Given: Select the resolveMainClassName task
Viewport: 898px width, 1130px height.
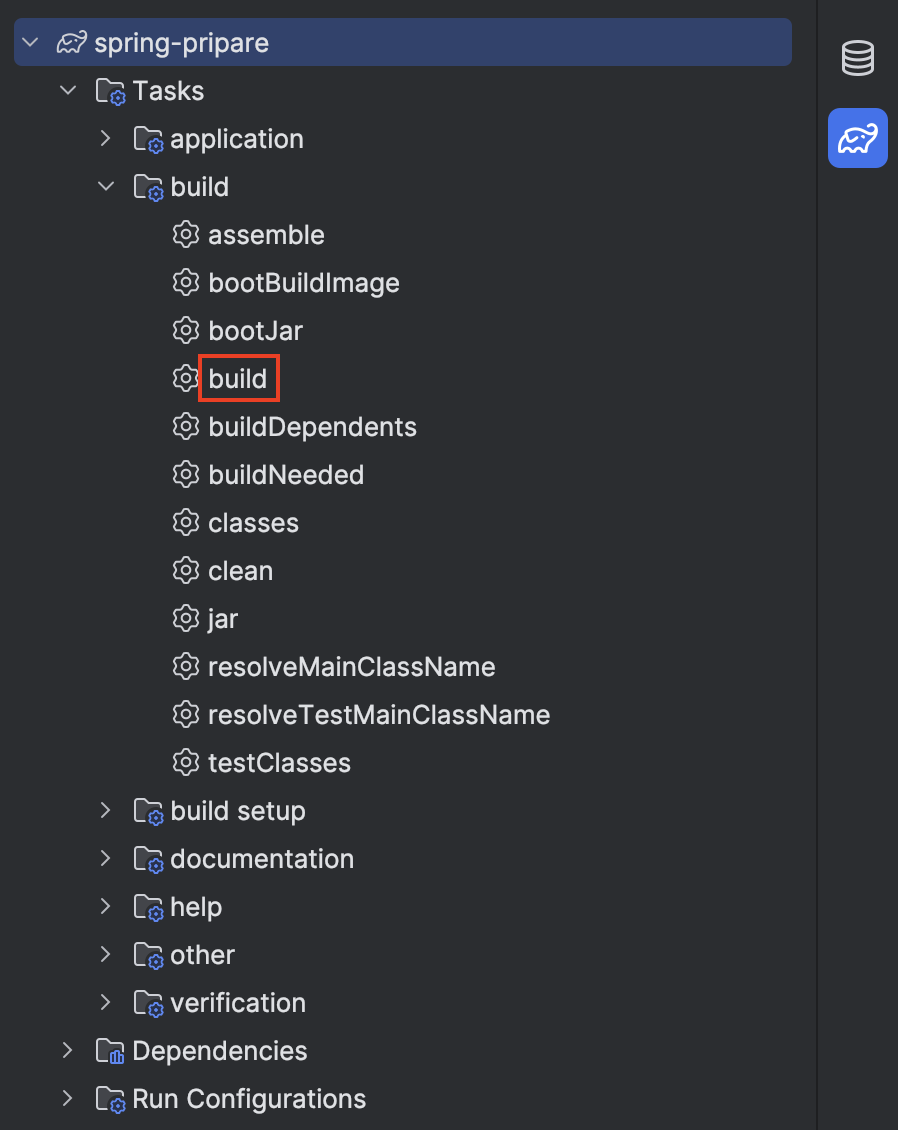Looking at the screenshot, I should pos(351,667).
